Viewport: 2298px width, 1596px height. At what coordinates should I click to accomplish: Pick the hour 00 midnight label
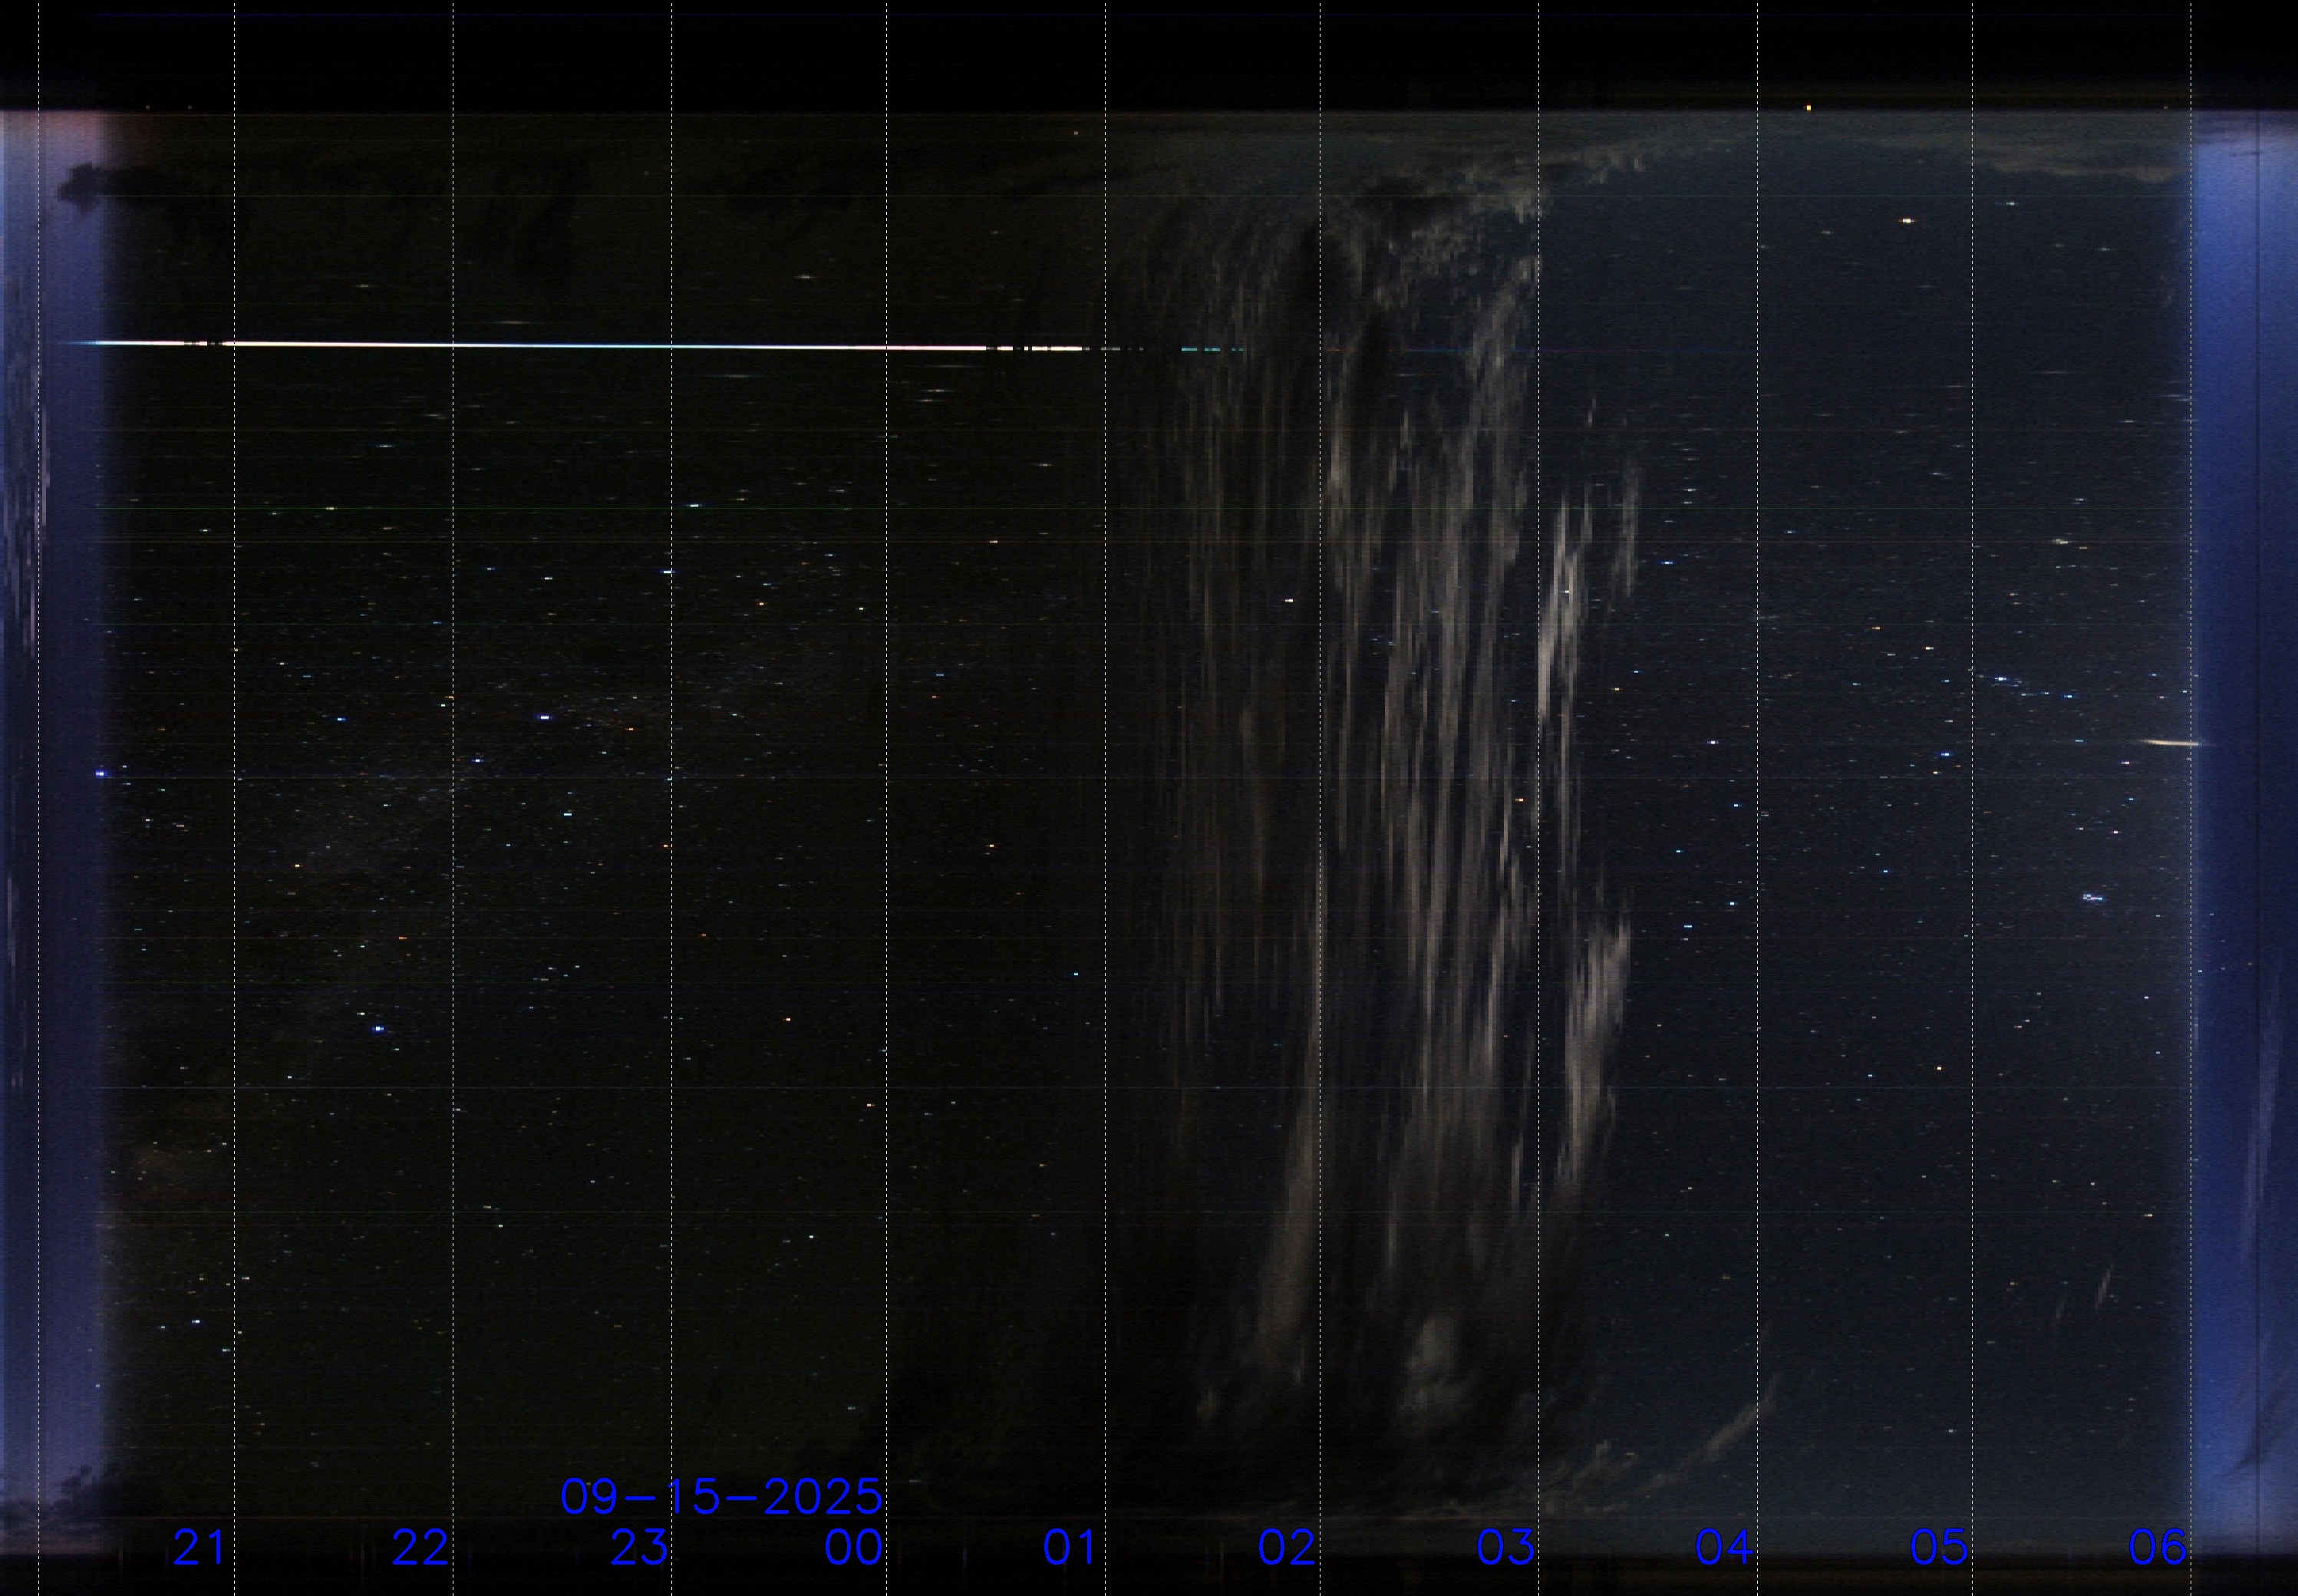(854, 1548)
